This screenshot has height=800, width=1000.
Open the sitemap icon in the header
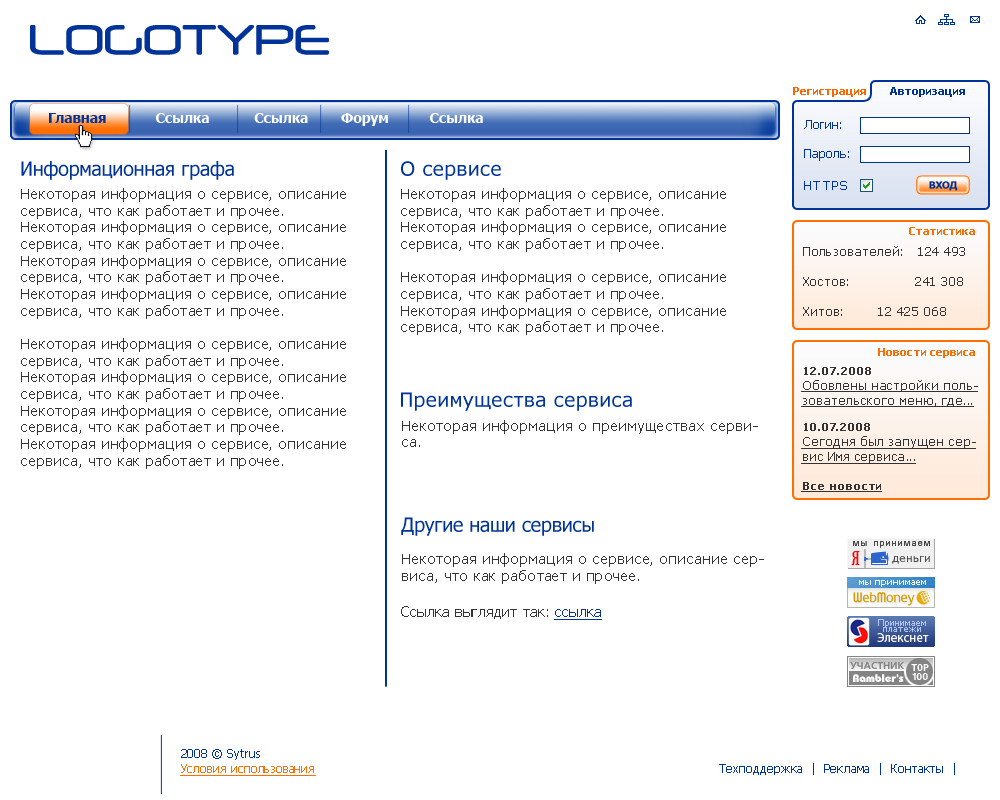tap(946, 20)
